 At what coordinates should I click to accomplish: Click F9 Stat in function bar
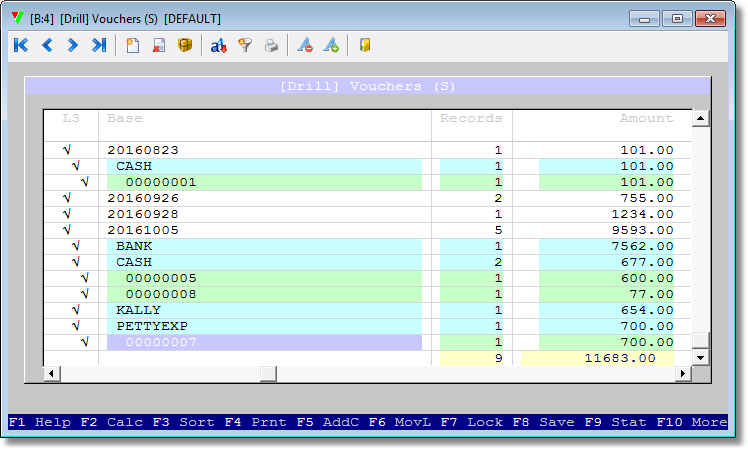[616, 422]
